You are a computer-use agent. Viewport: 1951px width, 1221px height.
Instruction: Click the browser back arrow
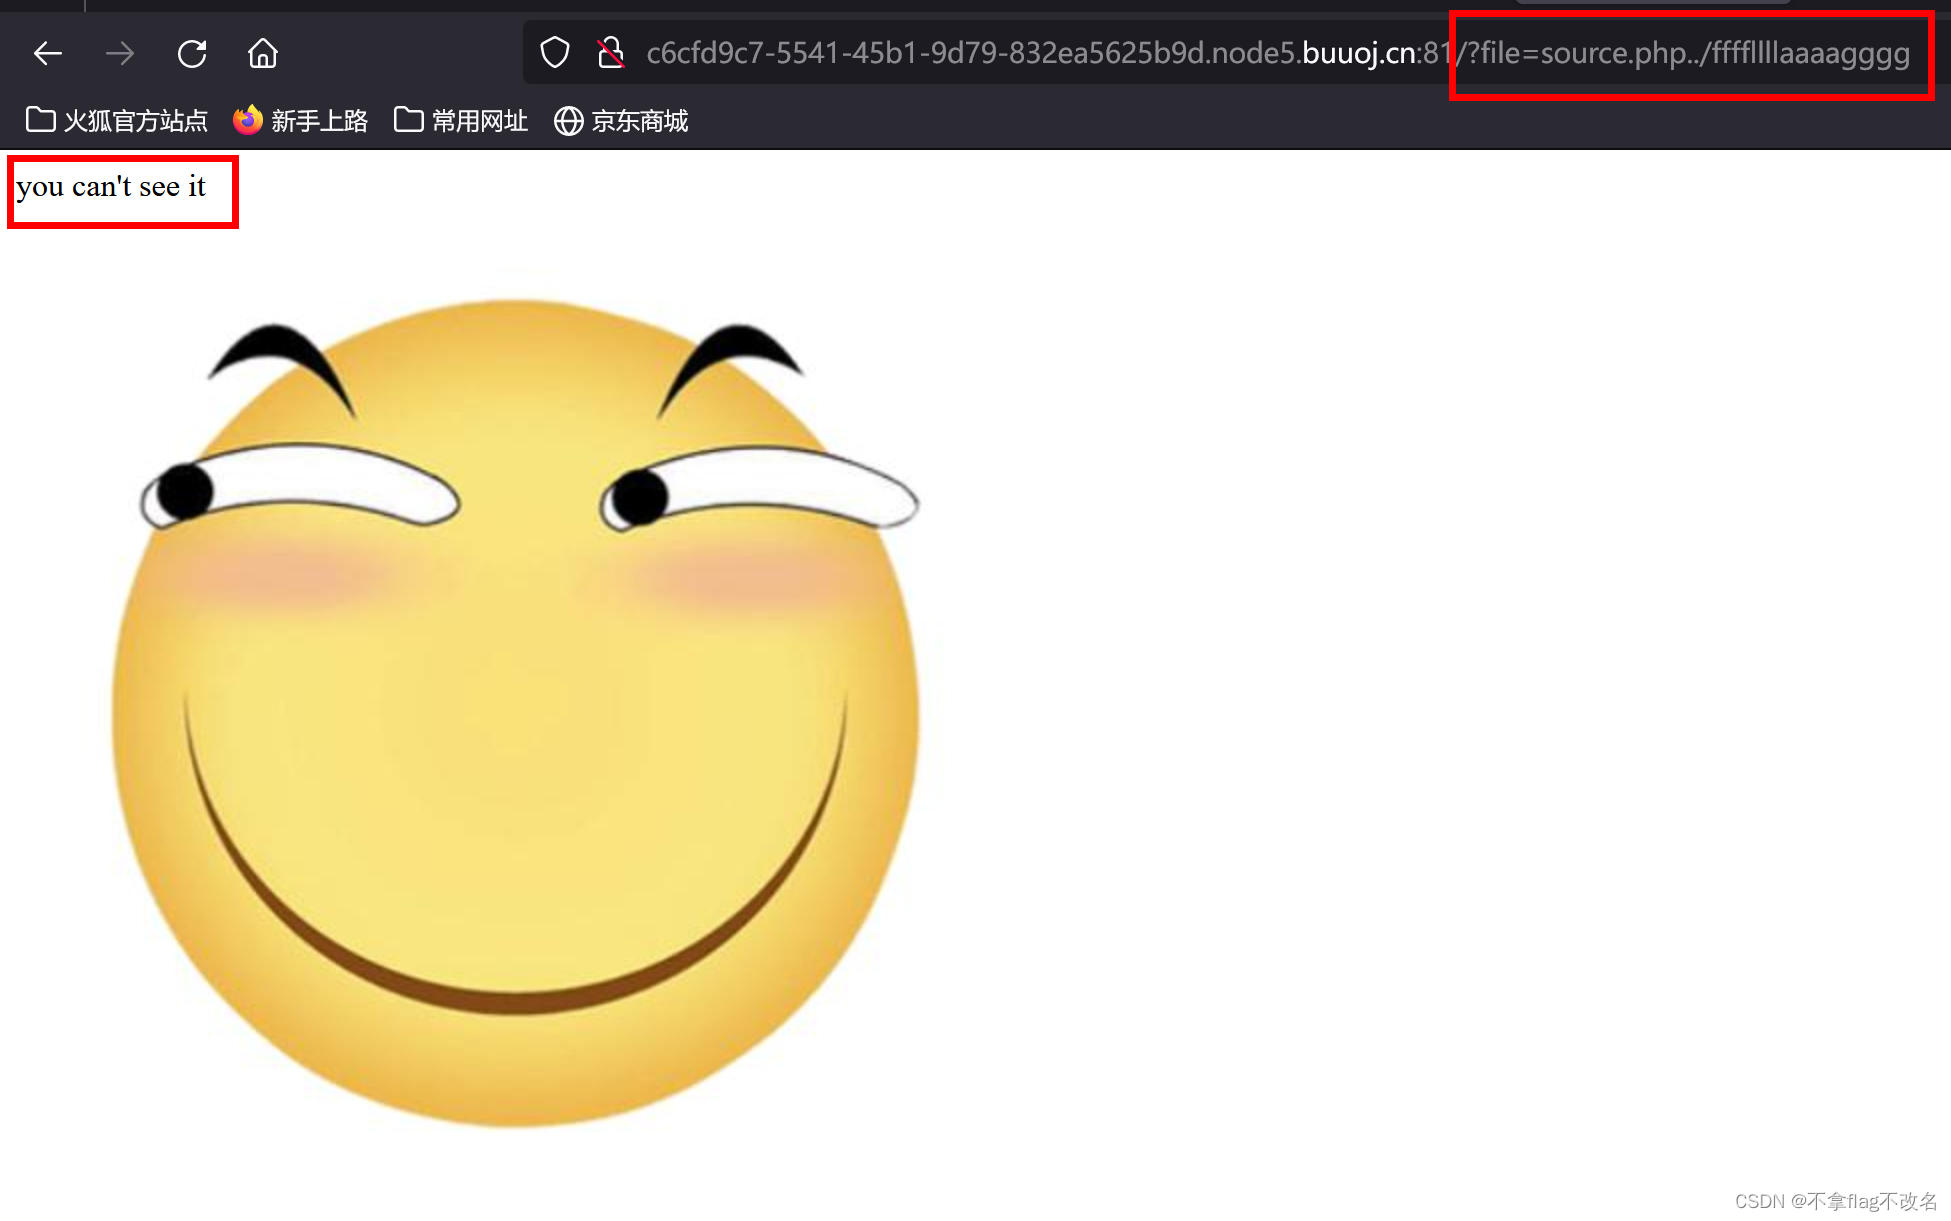tap(48, 53)
